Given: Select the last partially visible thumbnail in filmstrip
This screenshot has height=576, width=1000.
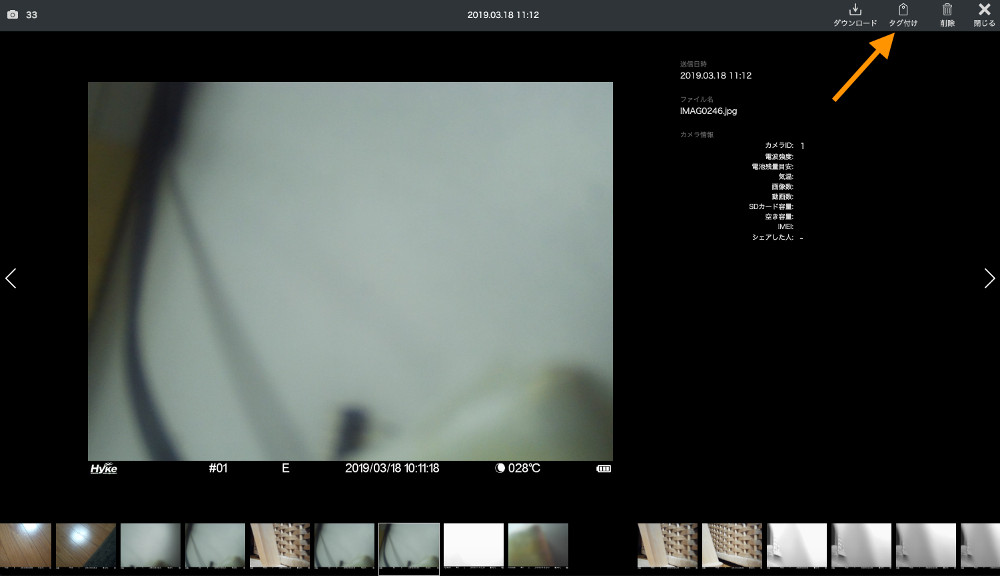Looking at the screenshot, I should coord(980,546).
